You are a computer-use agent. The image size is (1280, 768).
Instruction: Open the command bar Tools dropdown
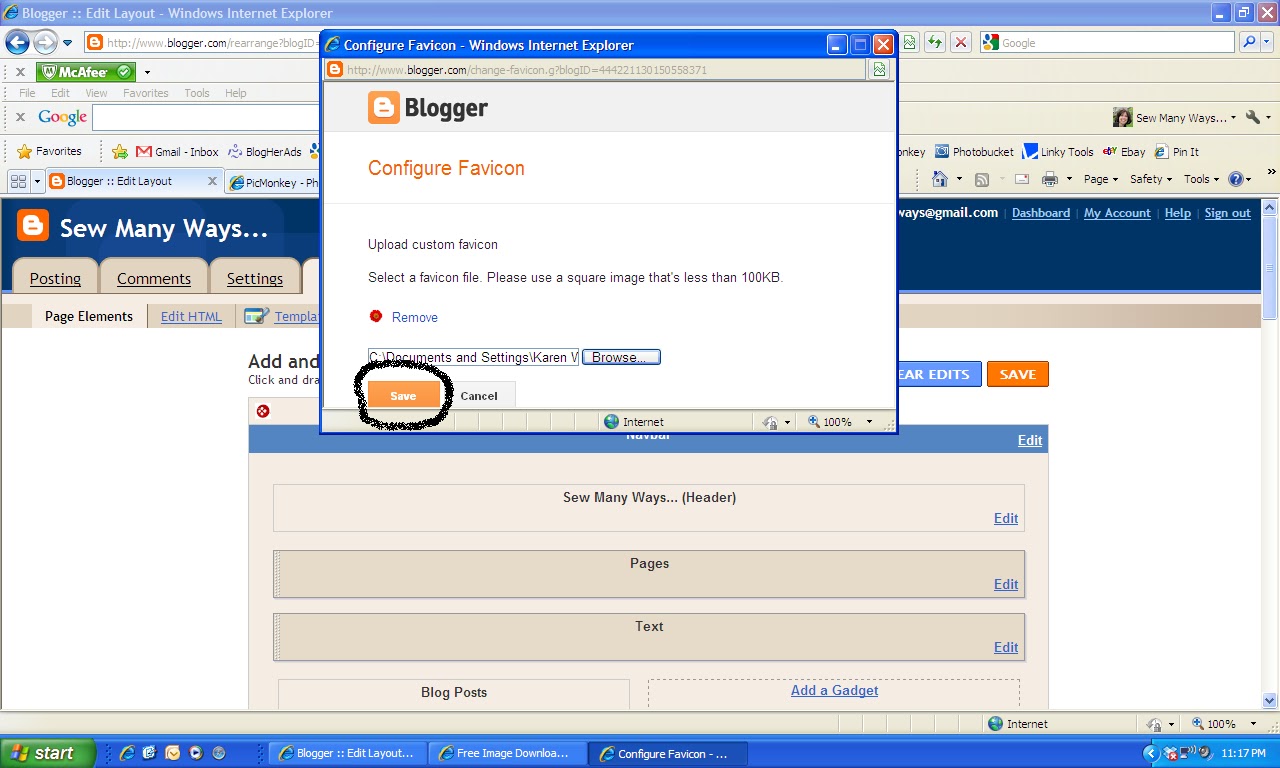pyautogui.click(x=1202, y=179)
